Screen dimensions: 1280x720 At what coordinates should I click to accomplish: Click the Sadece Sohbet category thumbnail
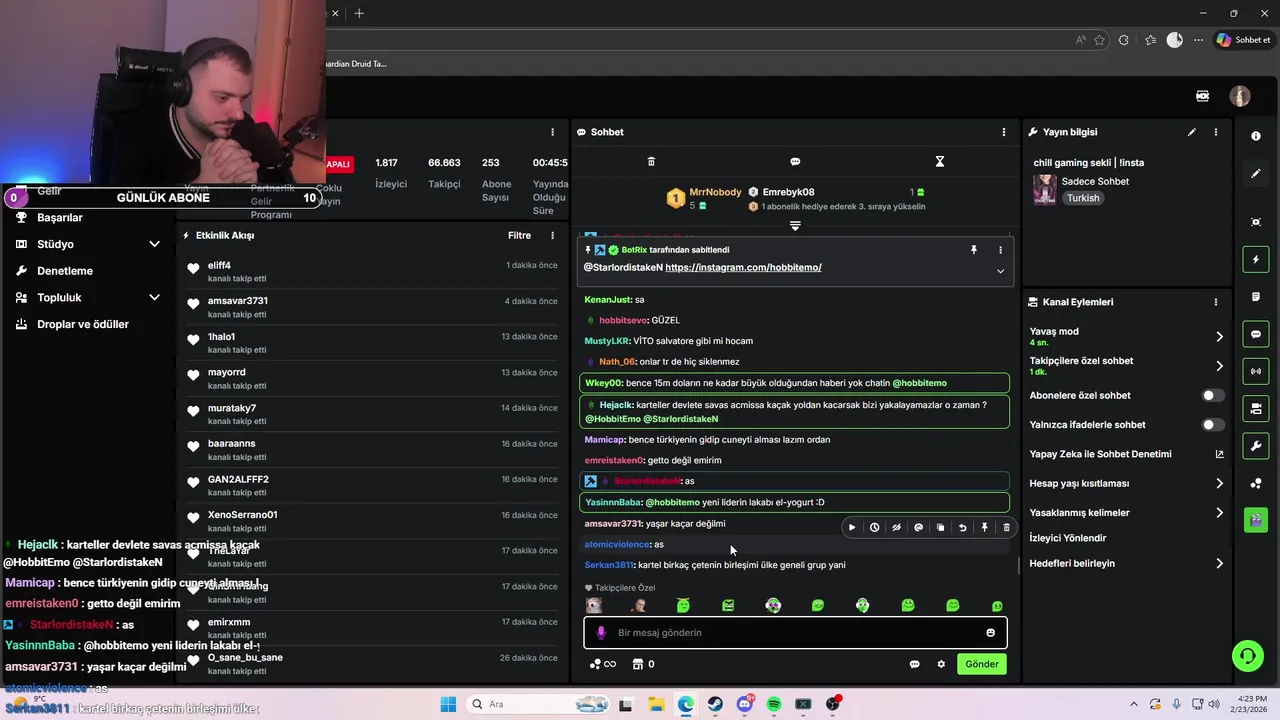point(1044,190)
